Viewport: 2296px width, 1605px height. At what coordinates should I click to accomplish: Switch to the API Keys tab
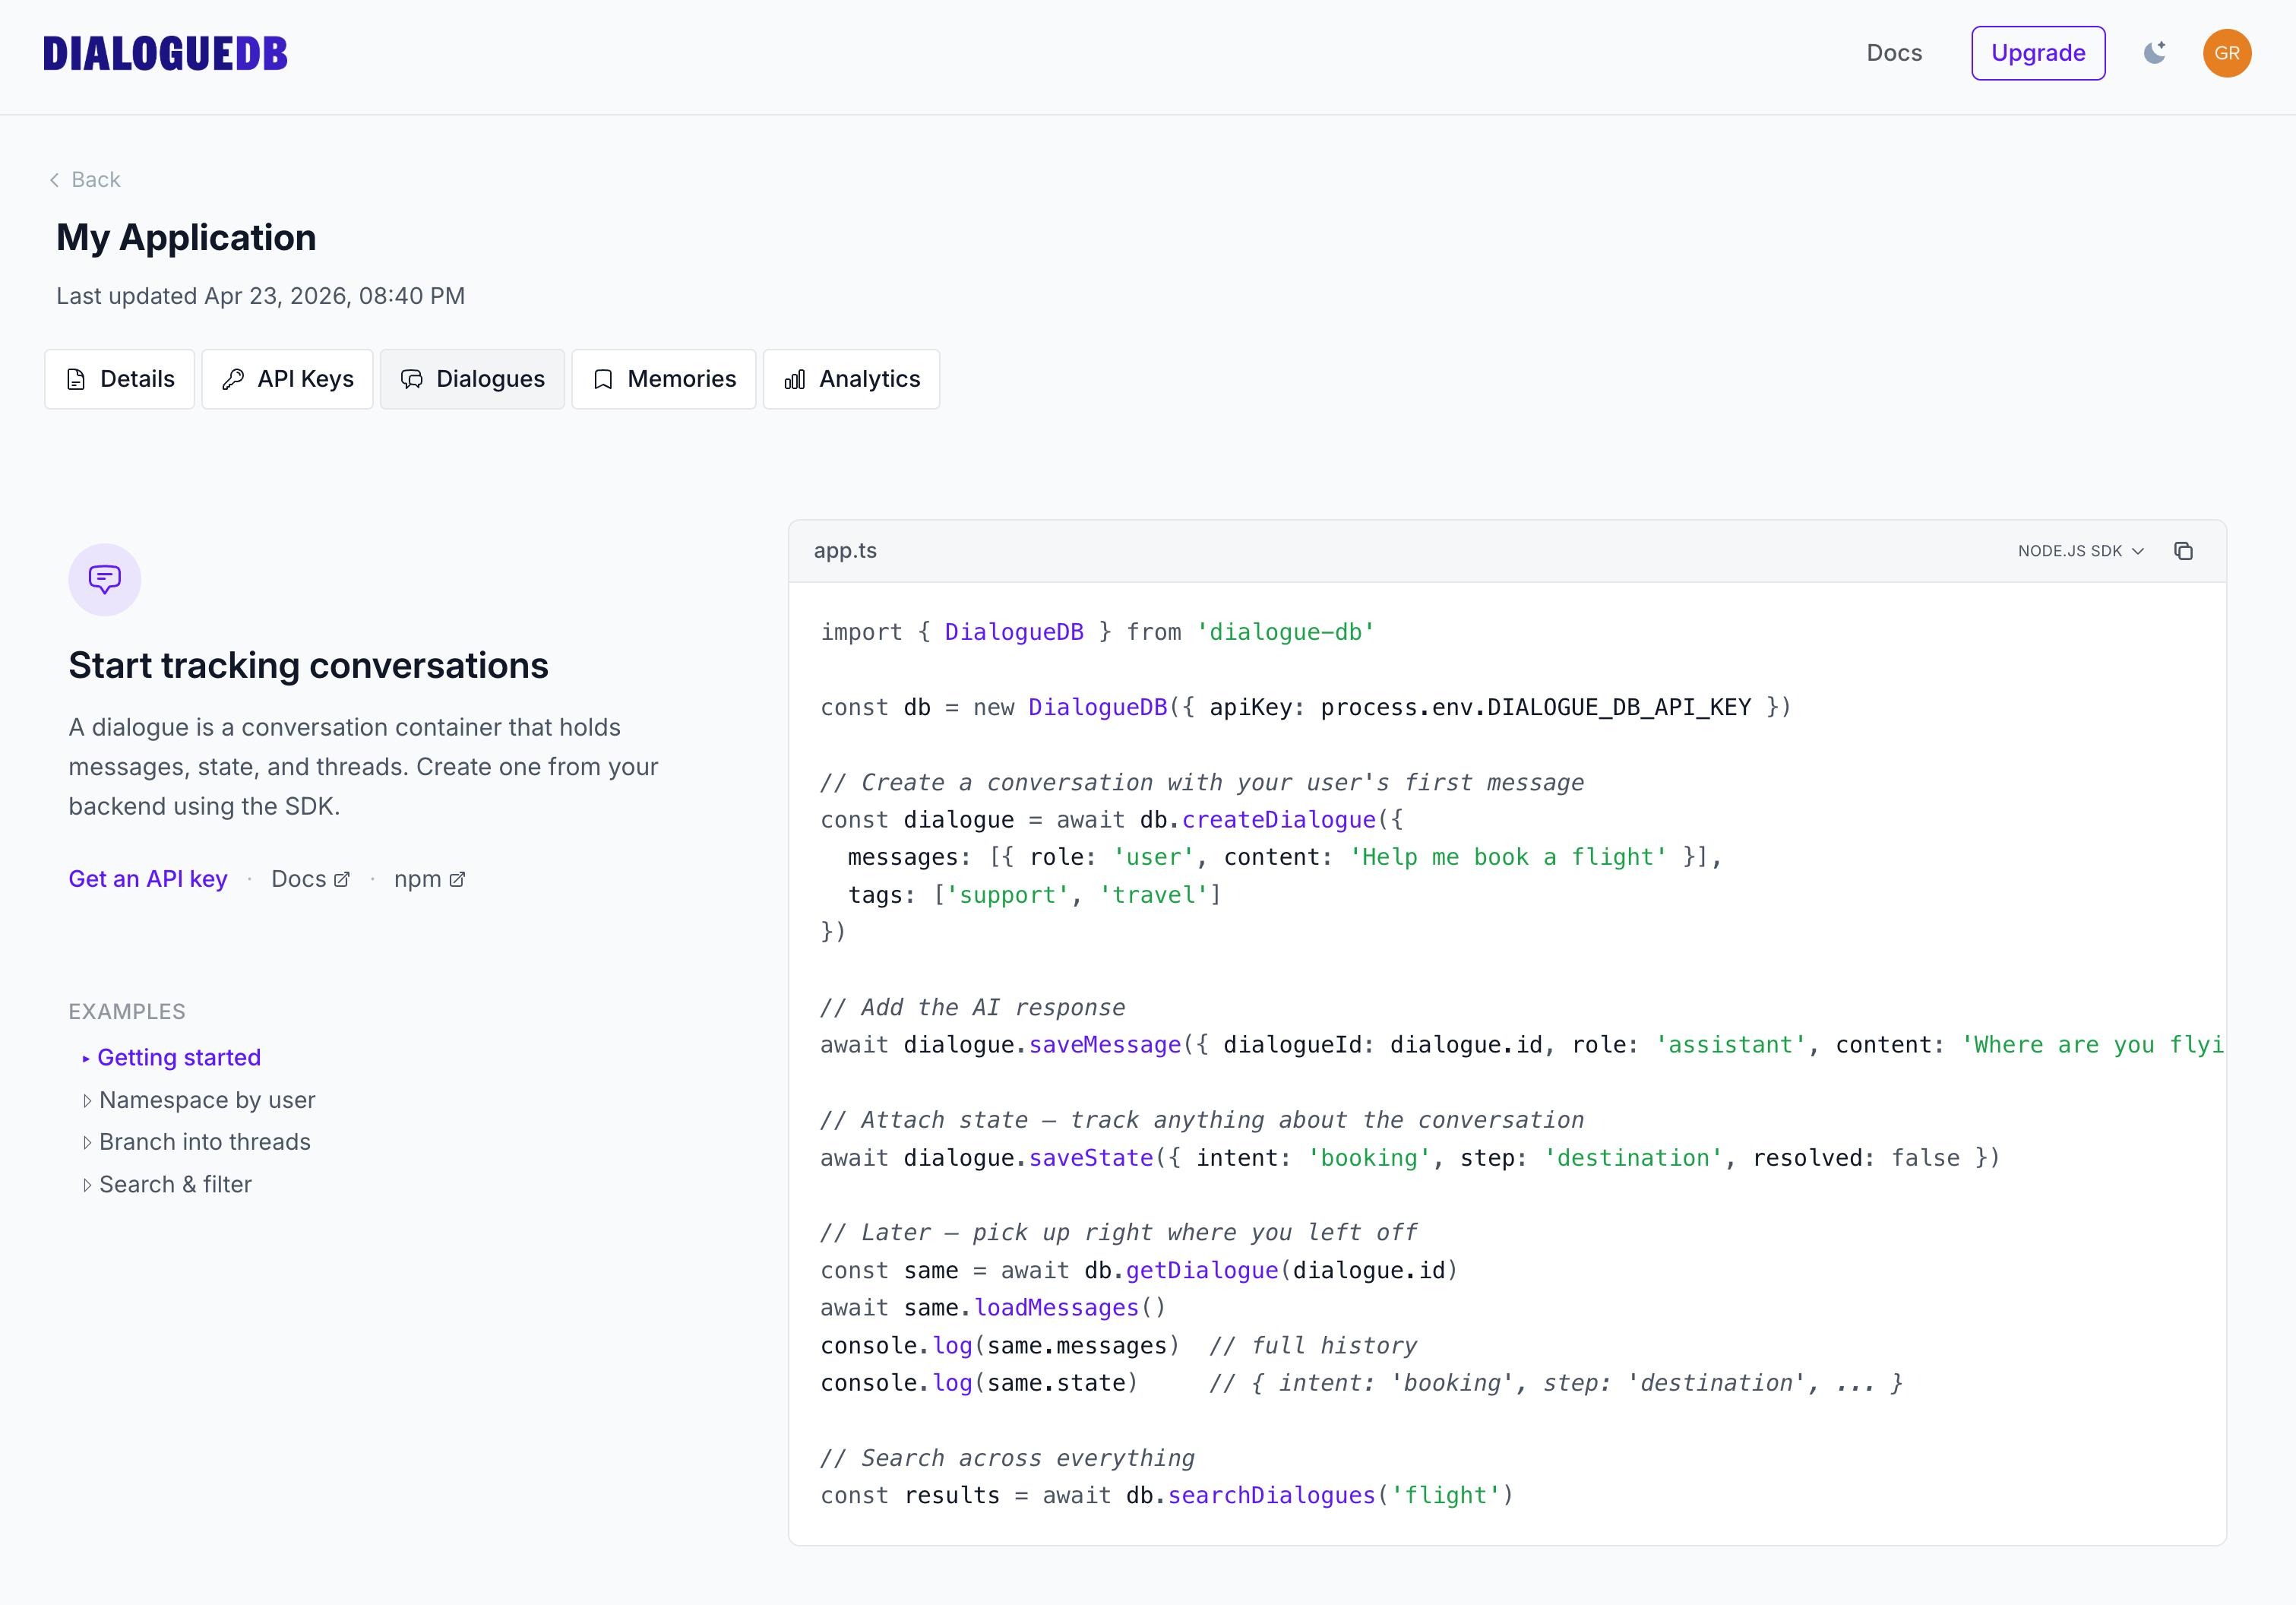[x=287, y=379]
